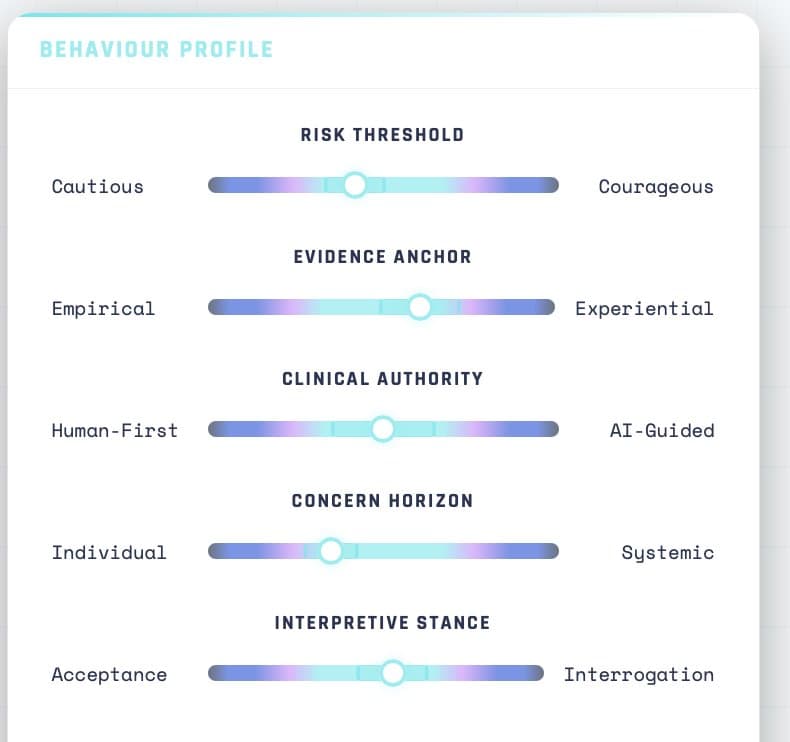The width and height of the screenshot is (790, 742).
Task: Click Interpretive Stance track near Acceptance end
Action: click(x=222, y=673)
